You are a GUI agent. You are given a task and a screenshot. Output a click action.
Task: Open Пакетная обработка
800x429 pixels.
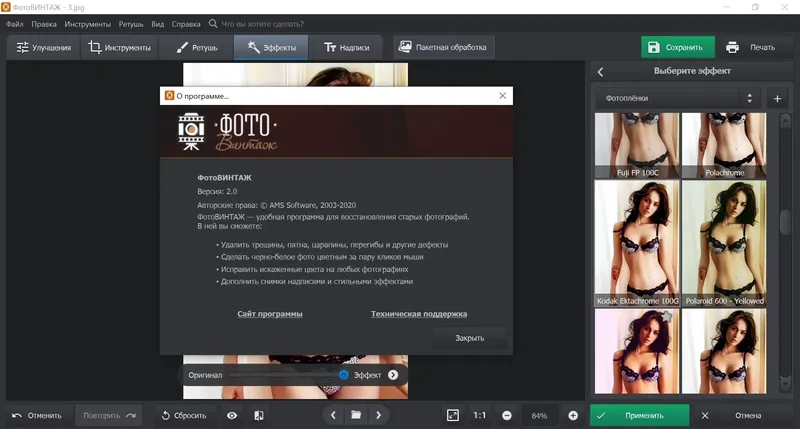point(443,47)
